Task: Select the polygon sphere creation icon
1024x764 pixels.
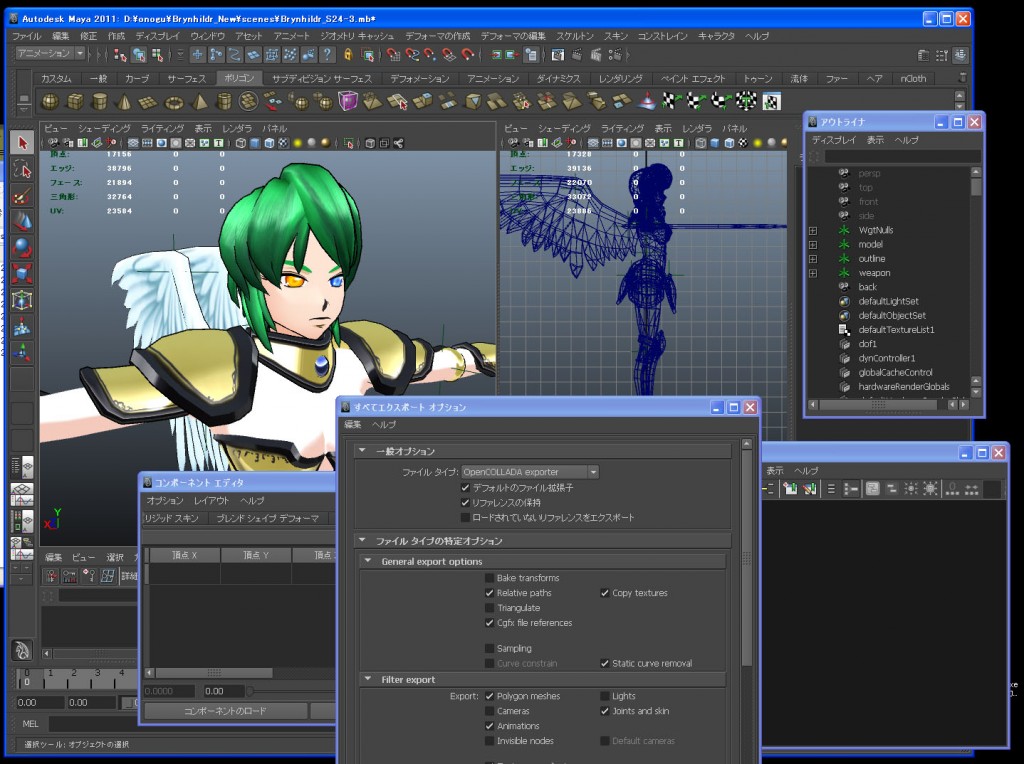Action: 49,100
